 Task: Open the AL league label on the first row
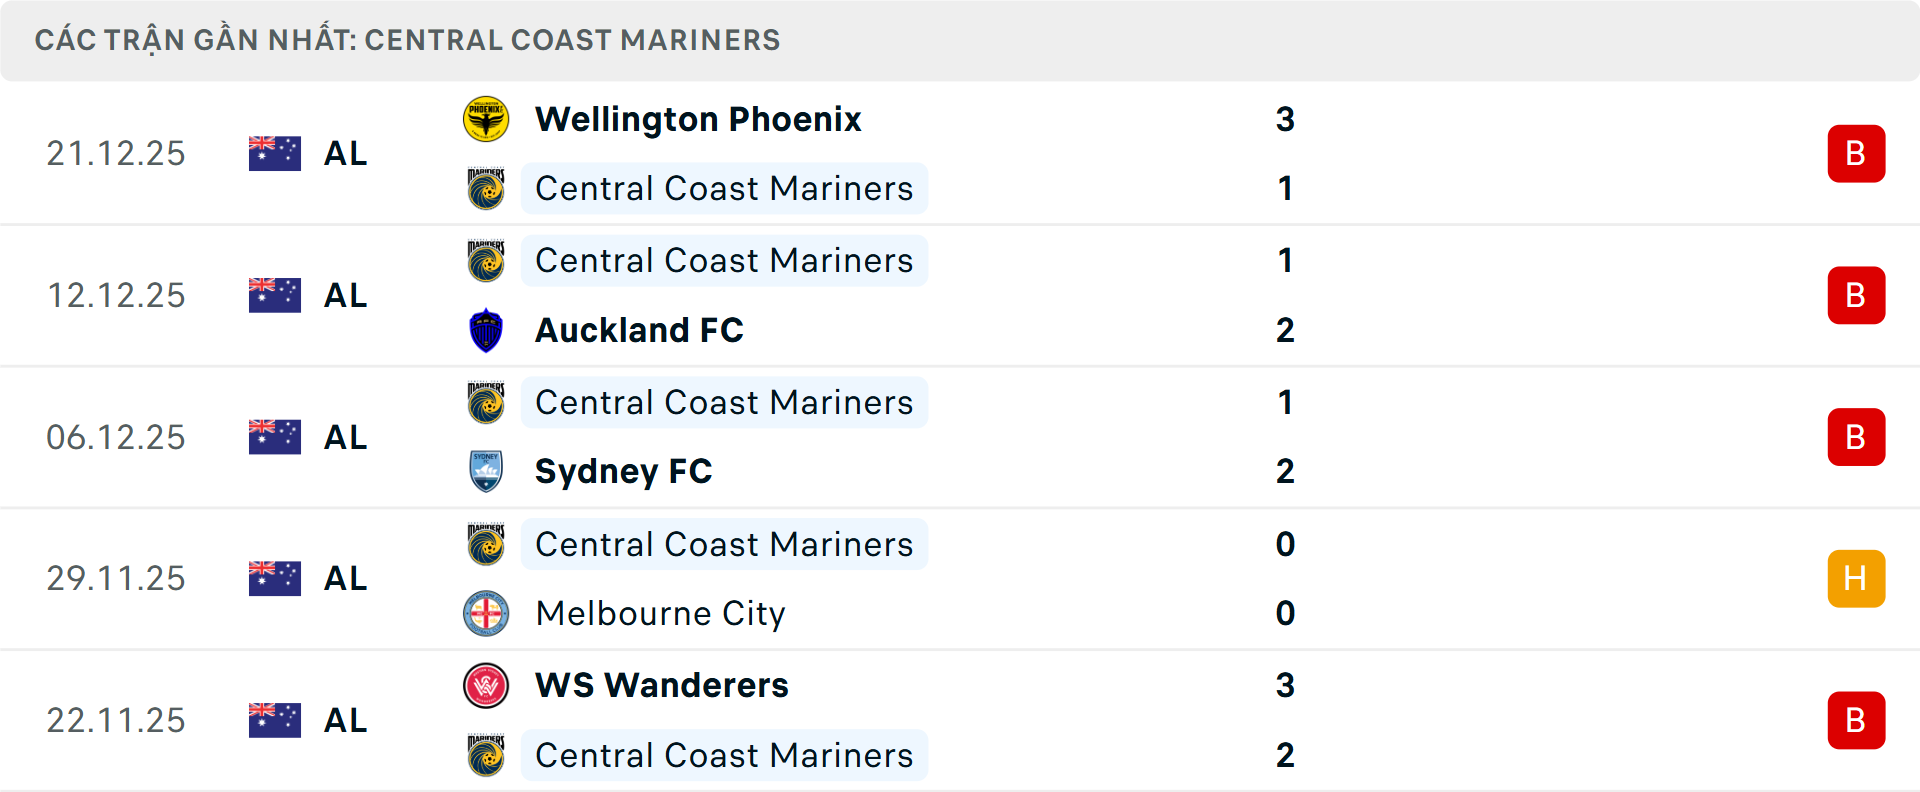coord(346,153)
